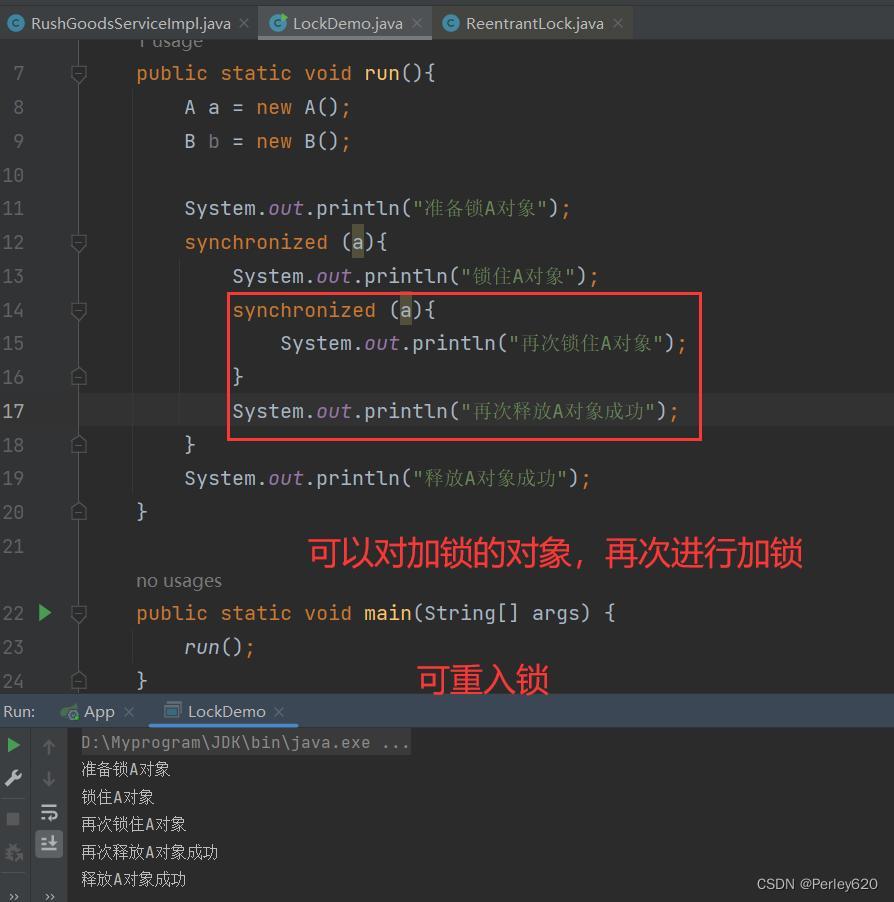Expand more actions below the scroll-to-end icon
Image resolution: width=894 pixels, height=902 pixels.
pyautogui.click(x=49, y=896)
